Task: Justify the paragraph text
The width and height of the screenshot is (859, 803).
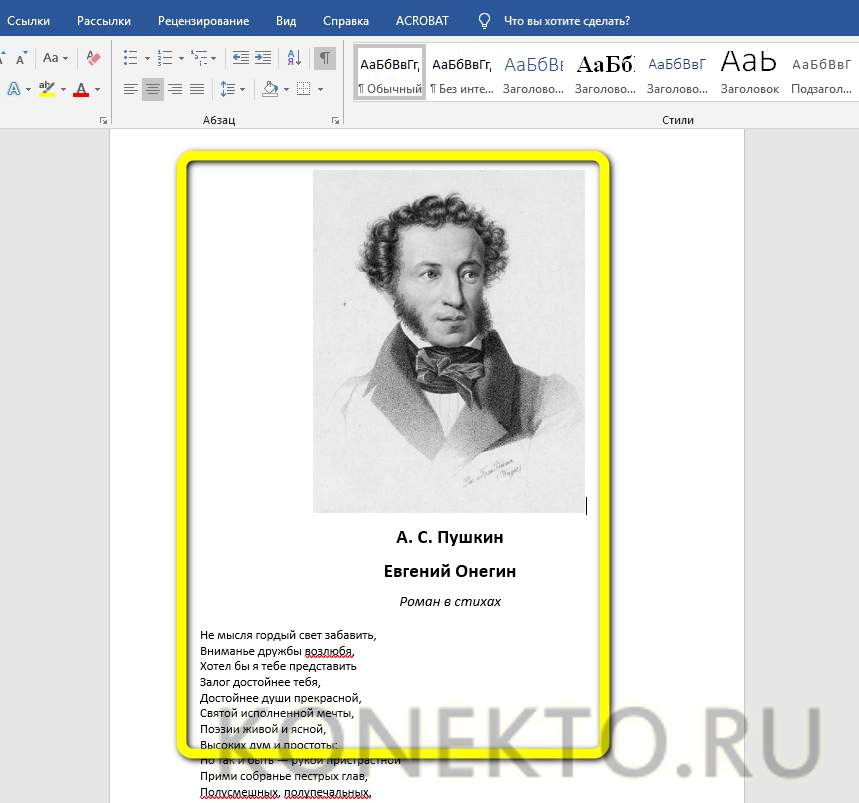Action: coord(197,89)
